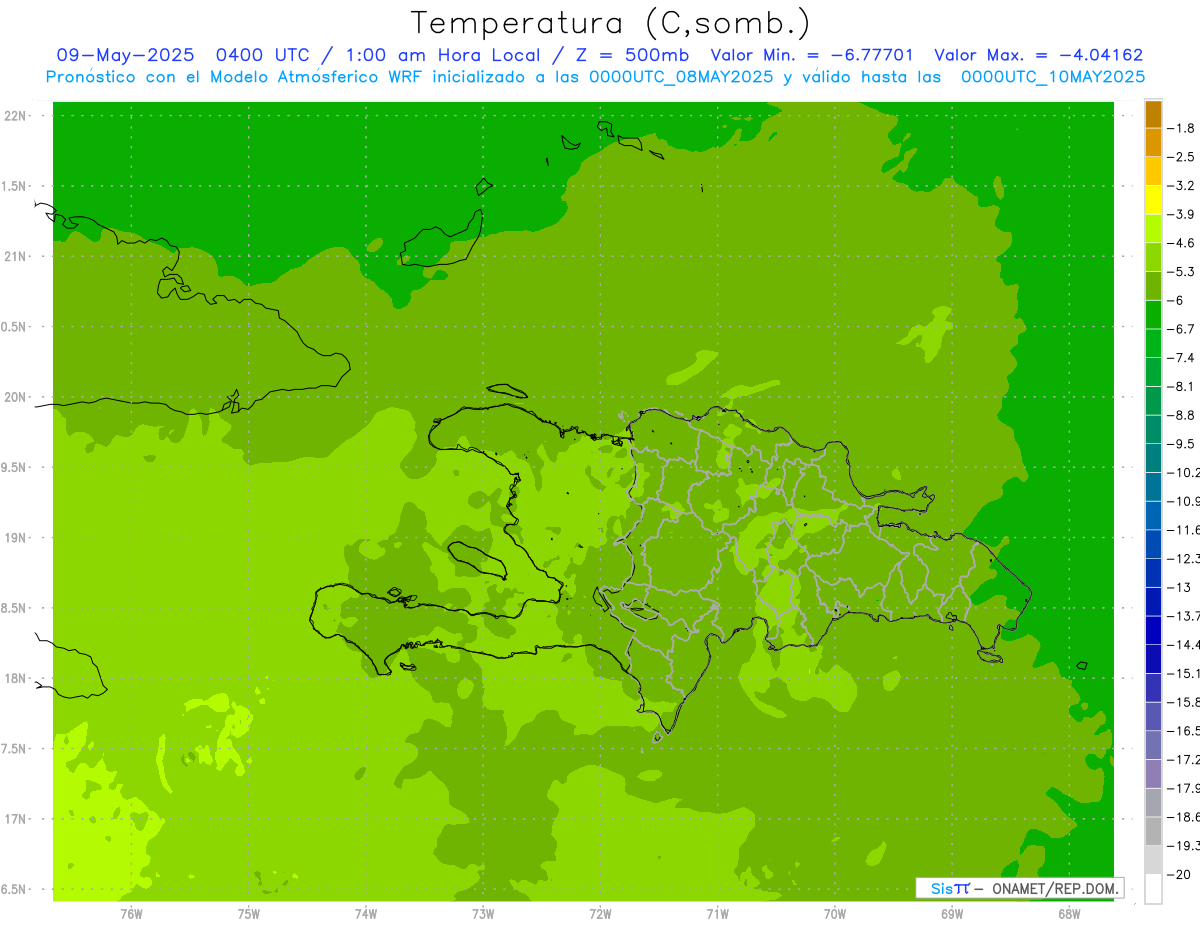Click the '17N' latitude label
1200x927 pixels.
point(15,819)
